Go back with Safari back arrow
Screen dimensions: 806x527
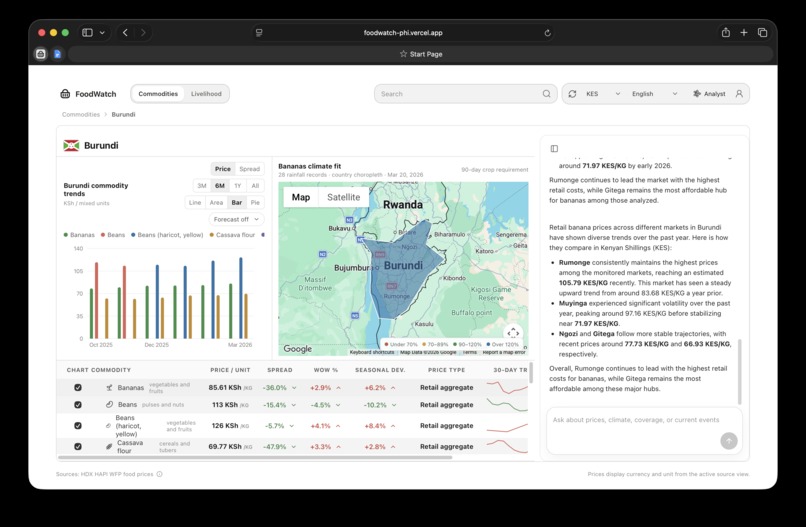point(125,32)
